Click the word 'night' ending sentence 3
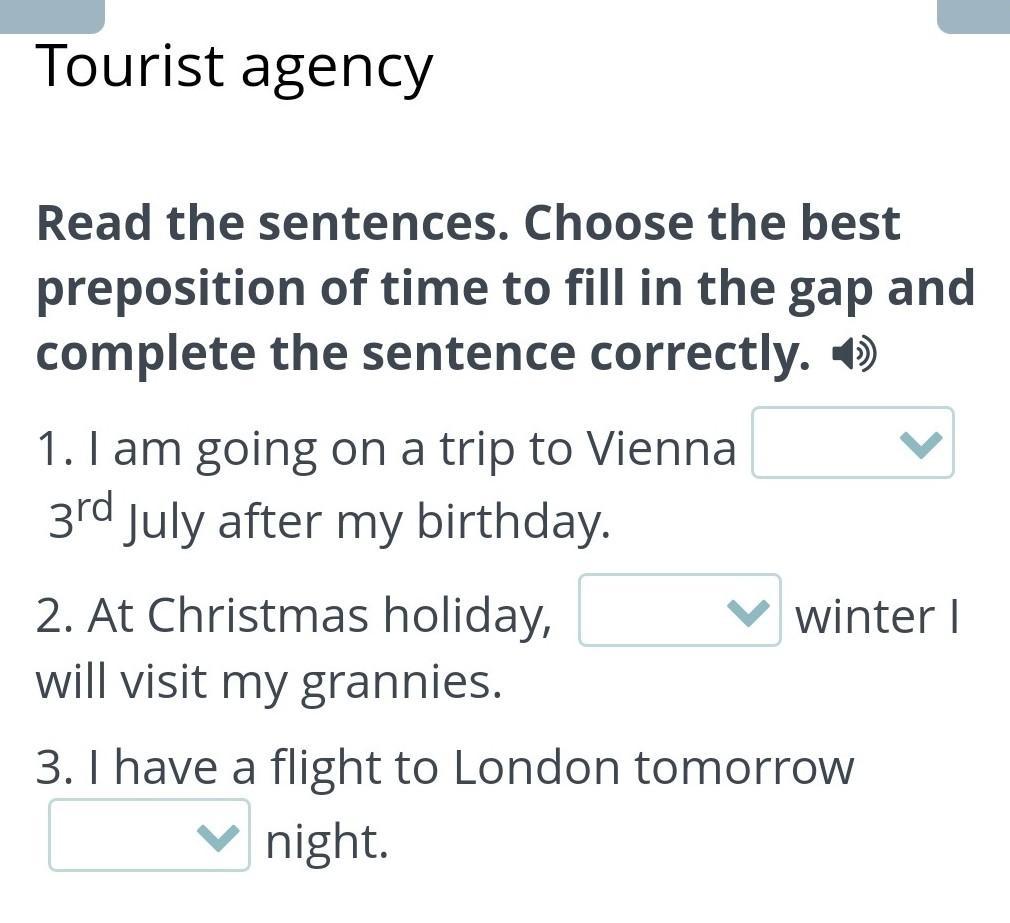 tap(326, 841)
